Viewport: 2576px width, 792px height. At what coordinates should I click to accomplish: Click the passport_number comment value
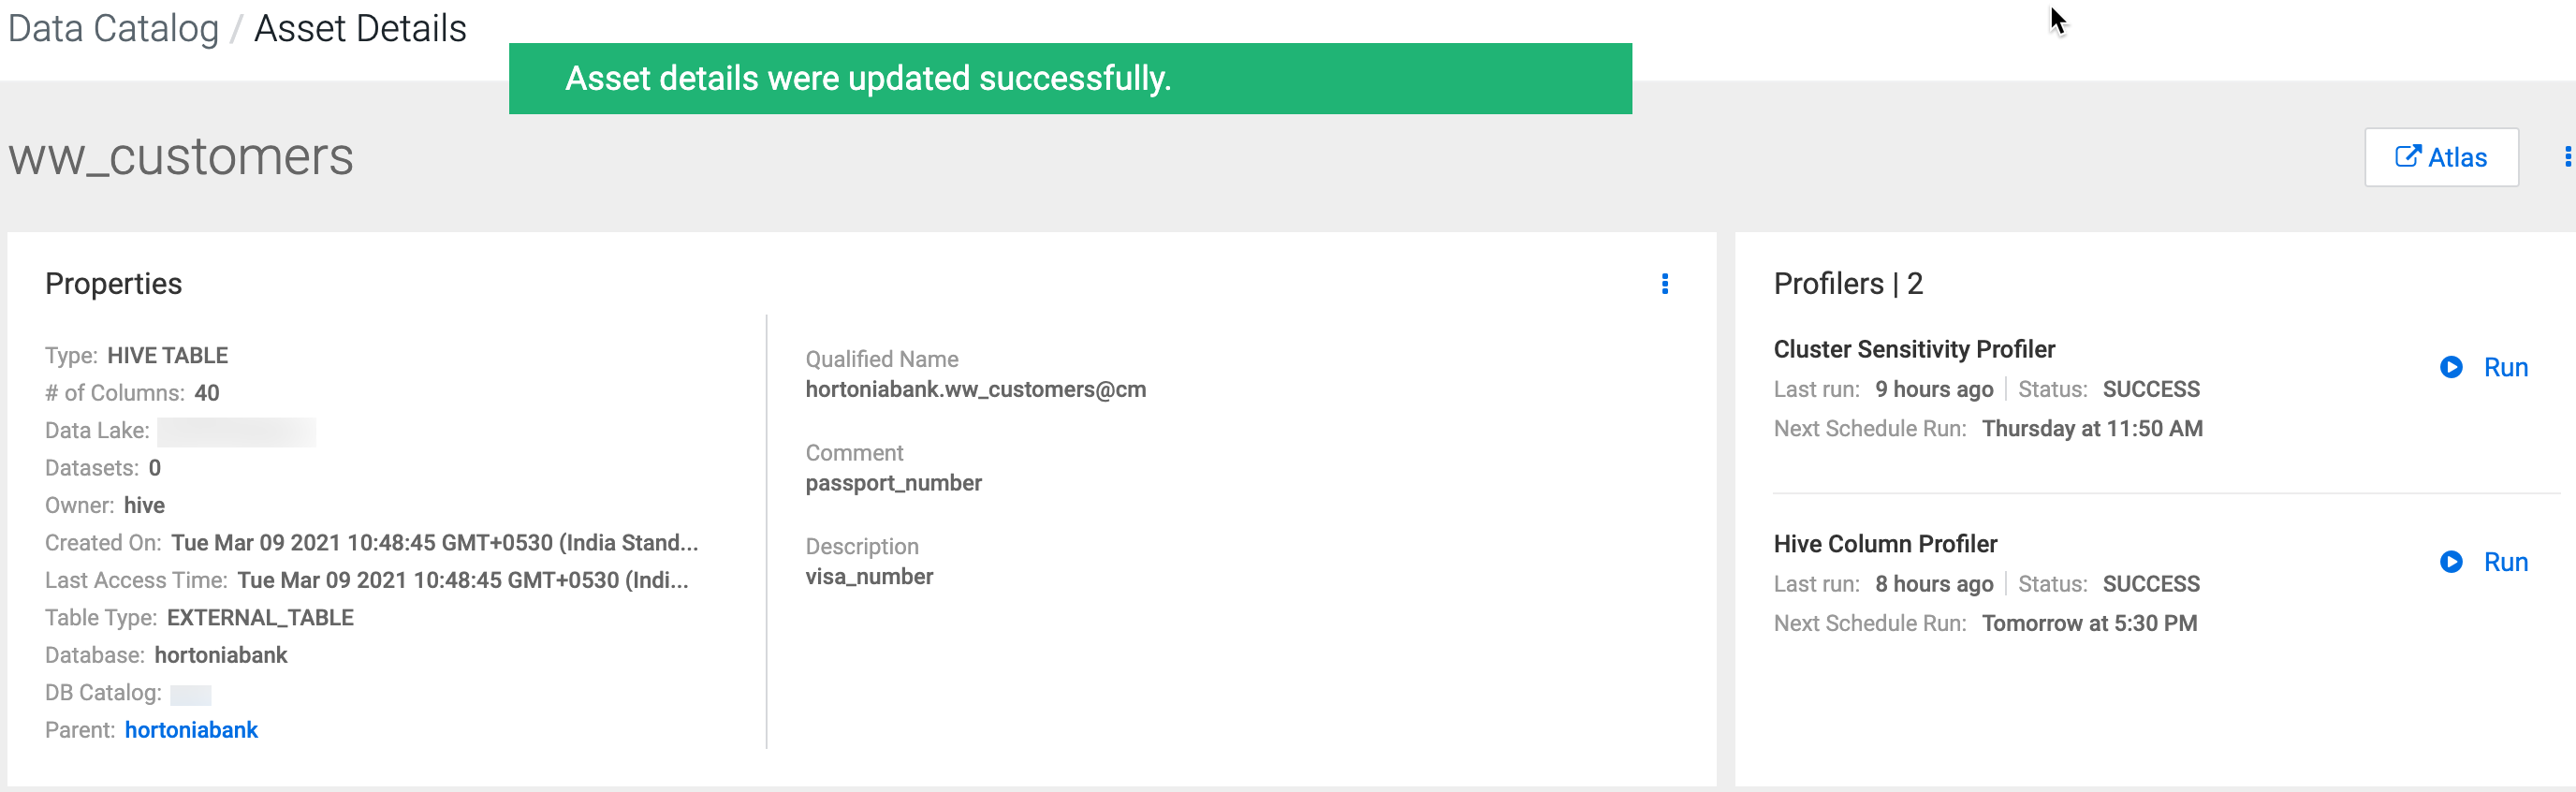point(893,483)
